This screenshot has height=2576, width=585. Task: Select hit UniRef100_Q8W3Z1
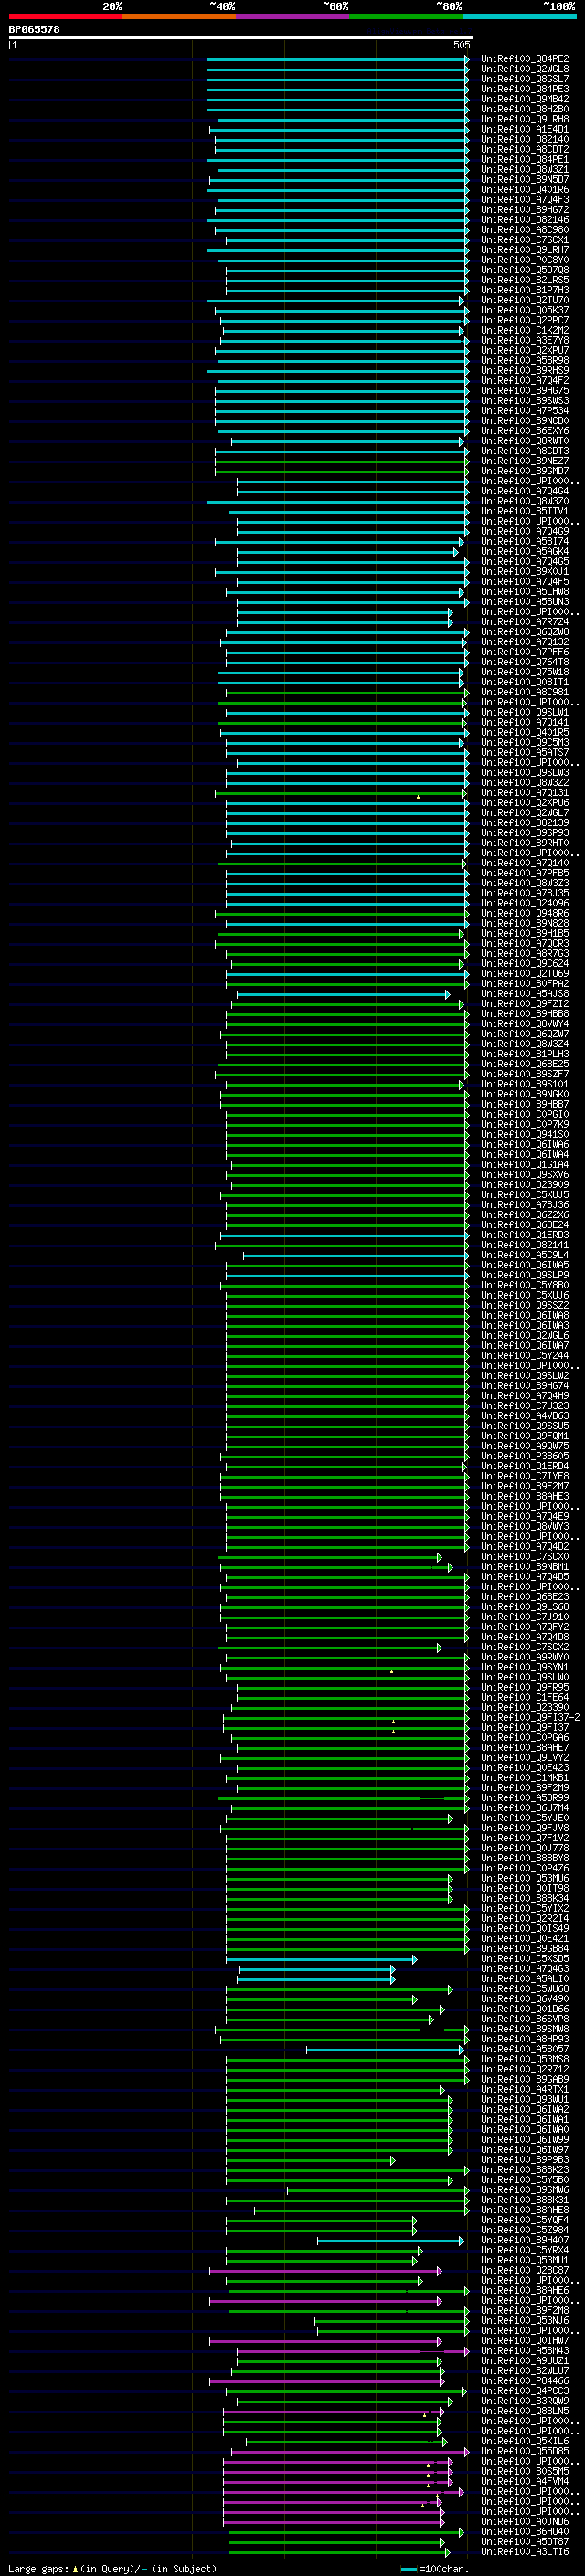tap(524, 169)
